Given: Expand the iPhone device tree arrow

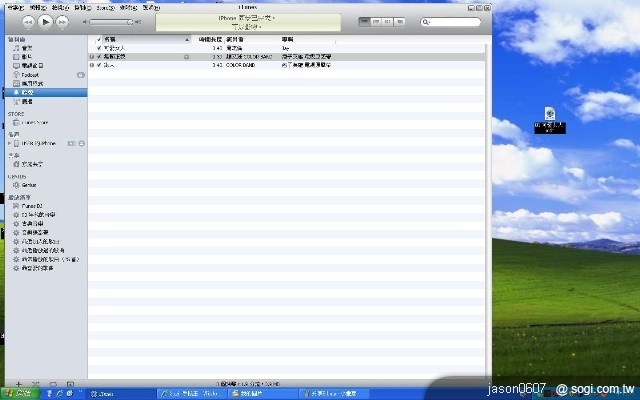Looking at the screenshot, I should point(10,143).
